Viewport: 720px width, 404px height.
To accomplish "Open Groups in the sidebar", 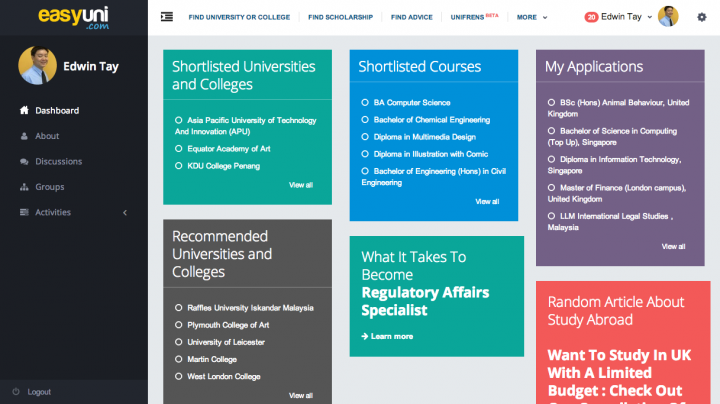I will tap(50, 187).
